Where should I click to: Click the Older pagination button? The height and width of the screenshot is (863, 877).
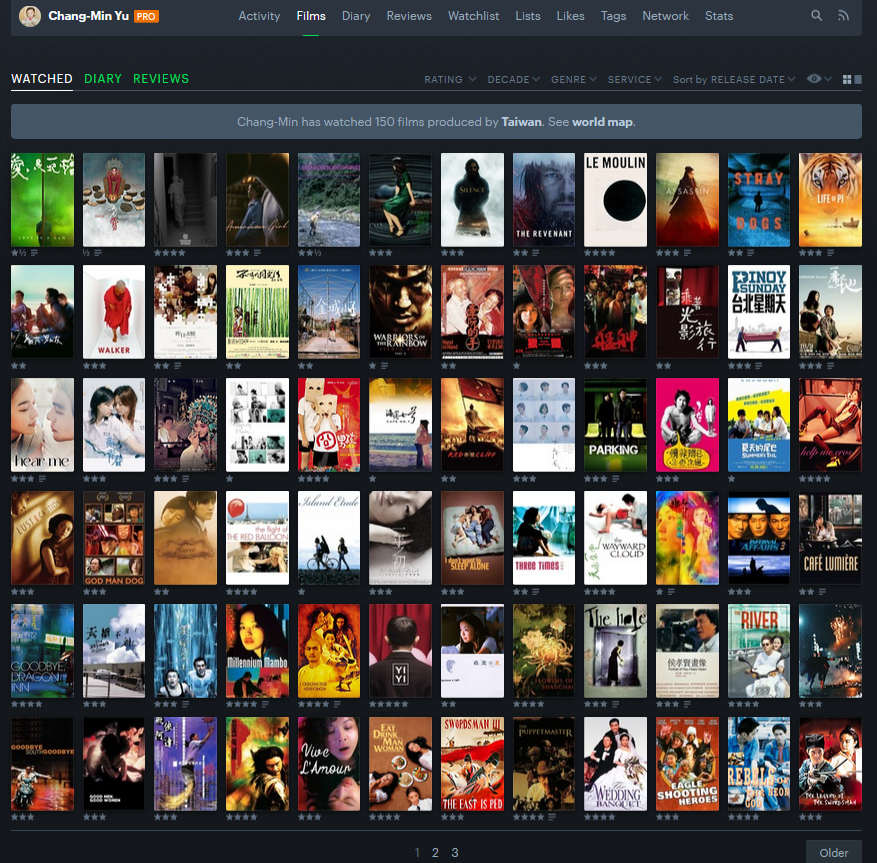[x=833, y=853]
